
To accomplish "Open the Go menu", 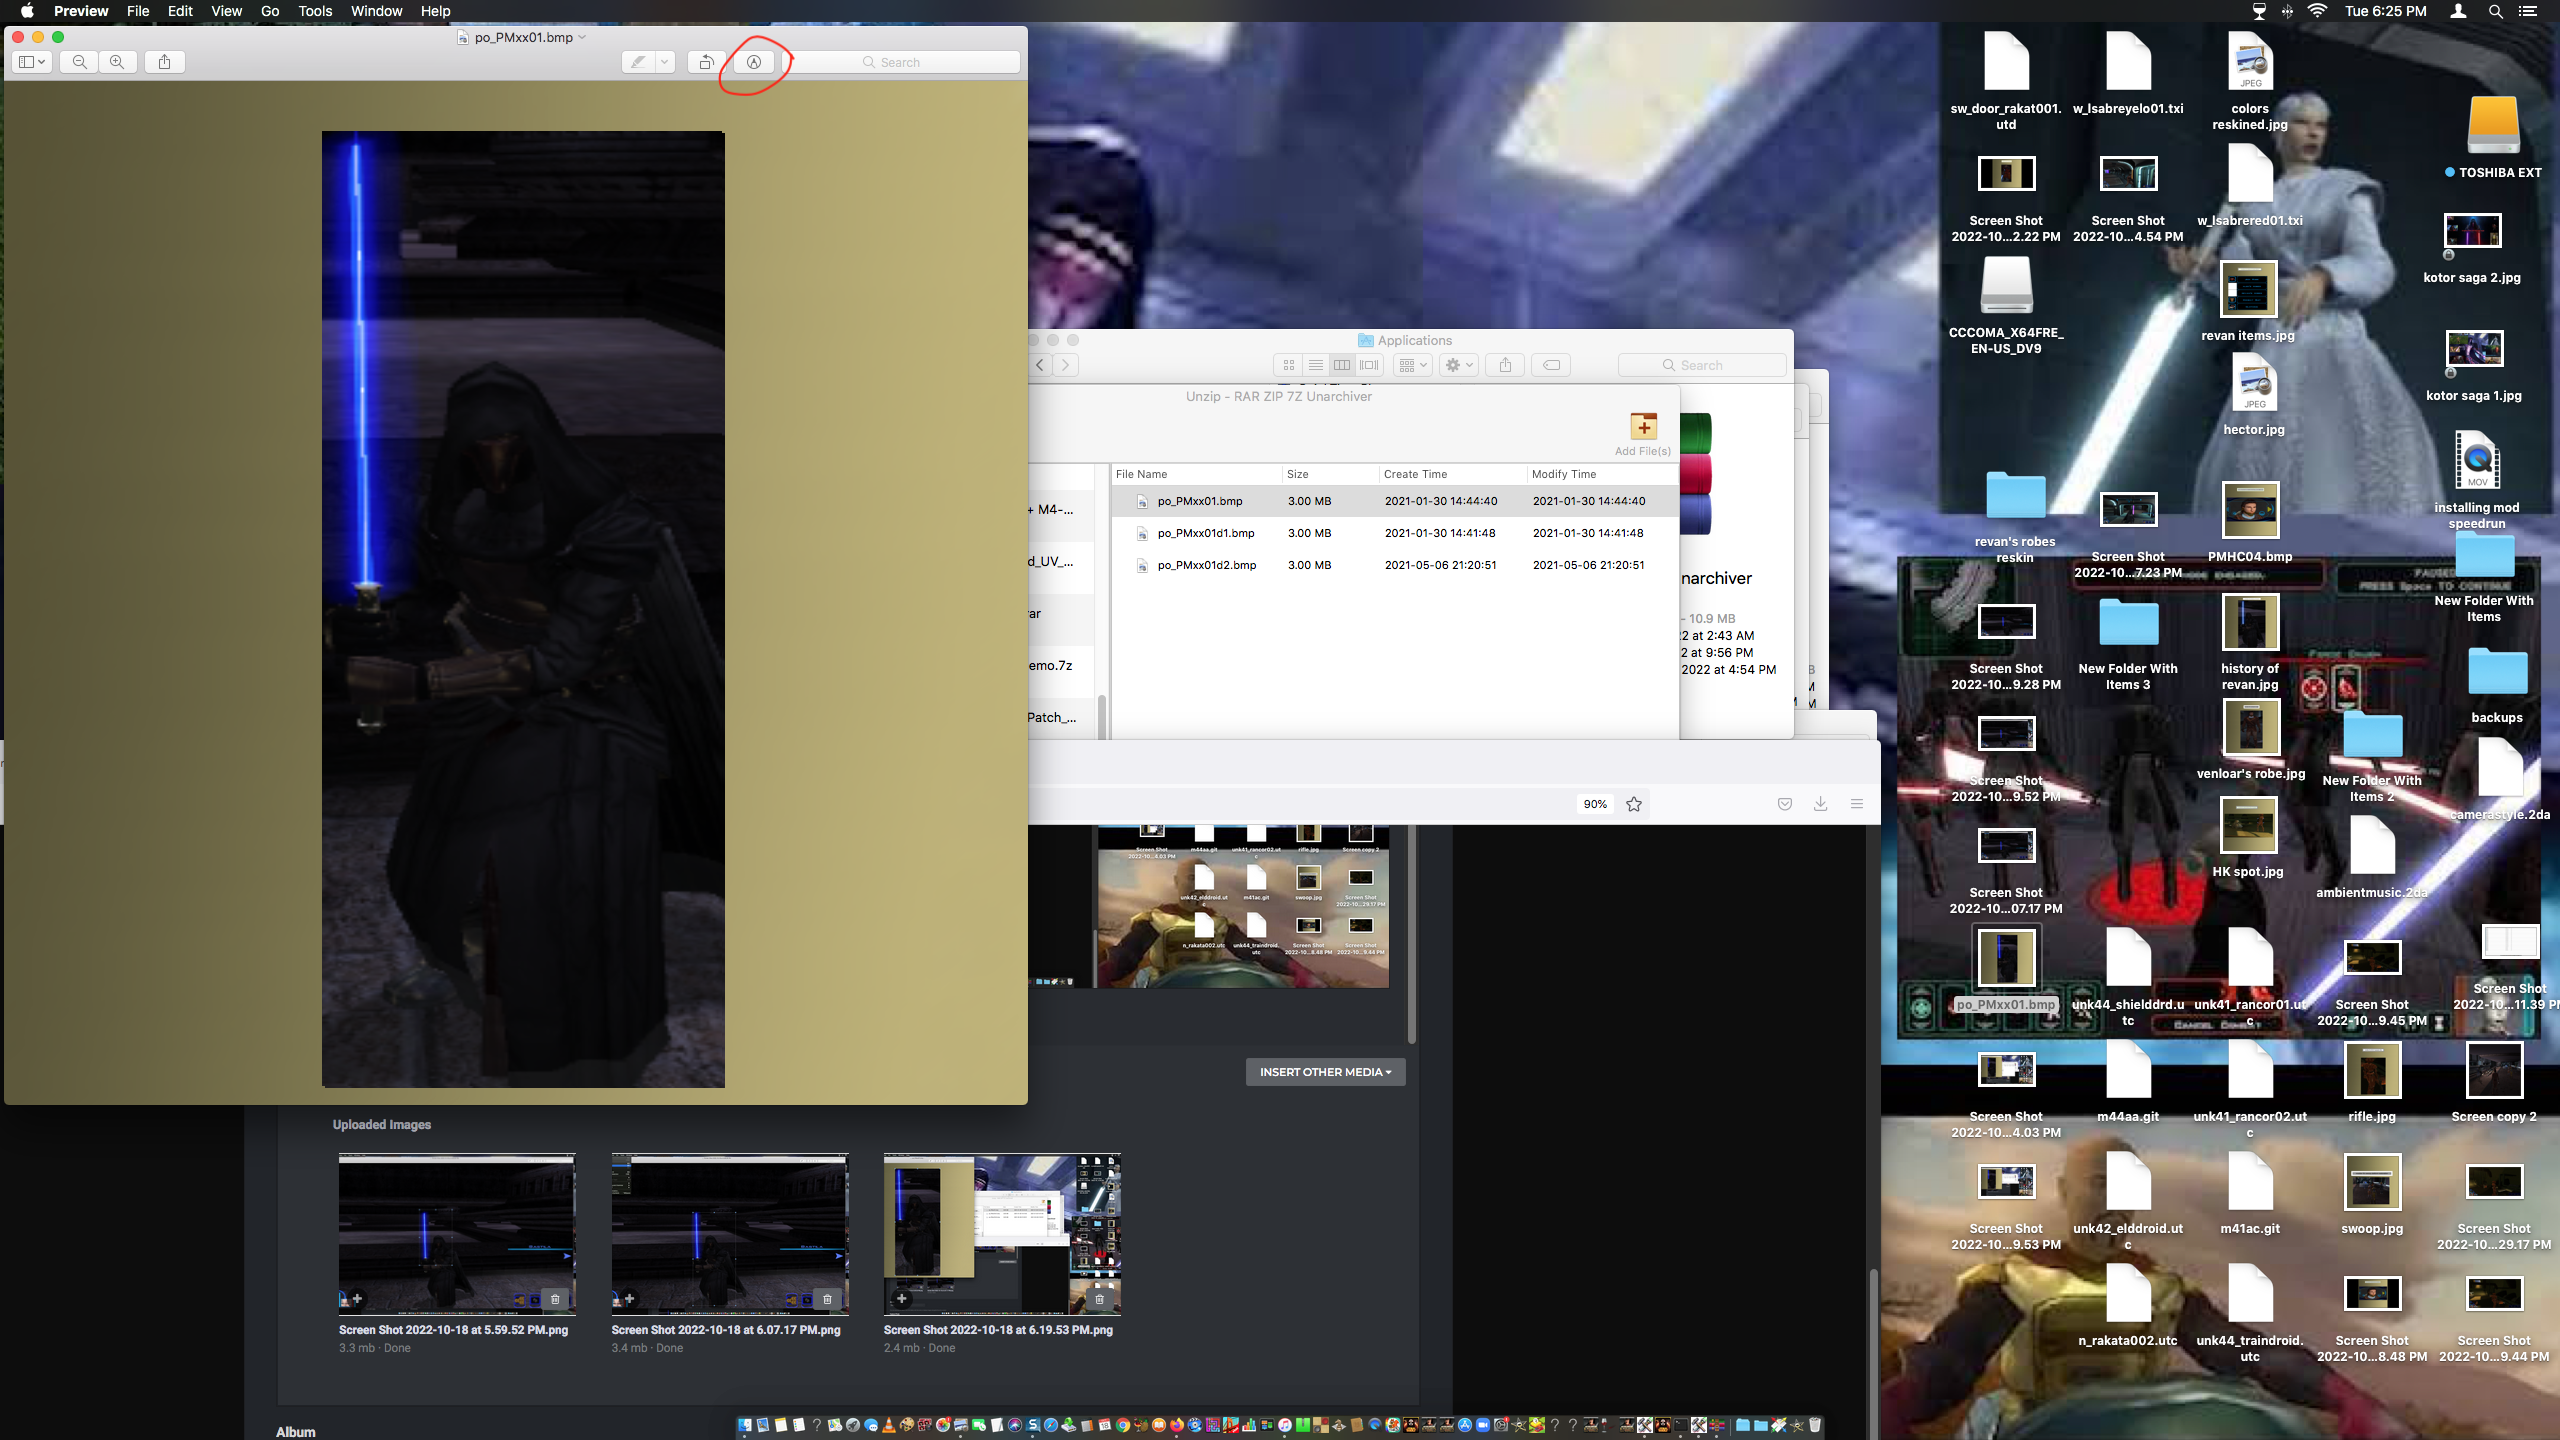I will (x=270, y=11).
